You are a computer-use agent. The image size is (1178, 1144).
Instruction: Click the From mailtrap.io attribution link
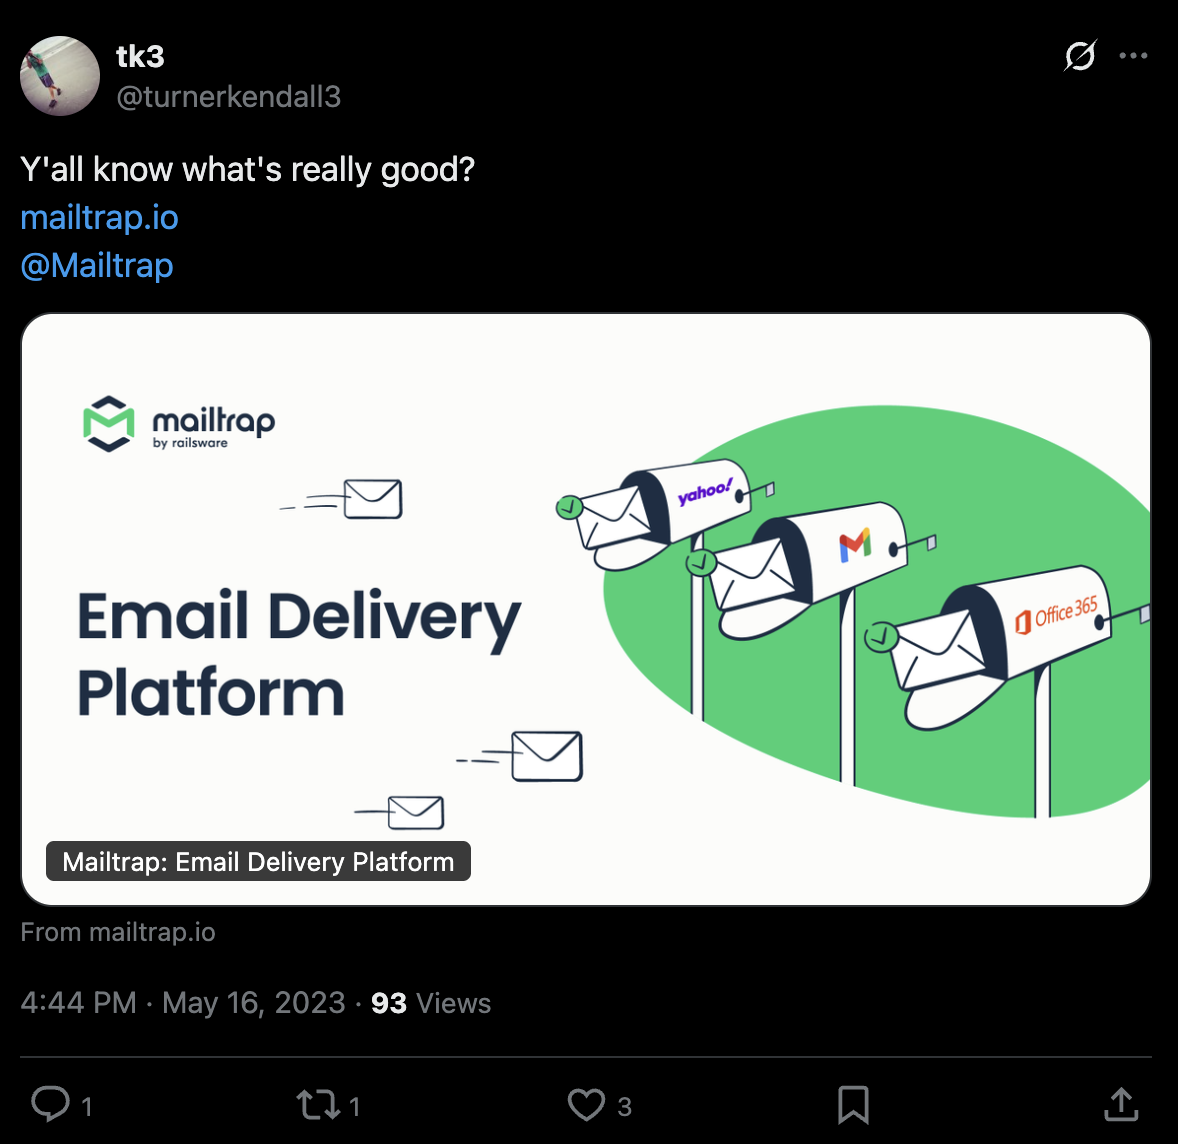(x=117, y=931)
